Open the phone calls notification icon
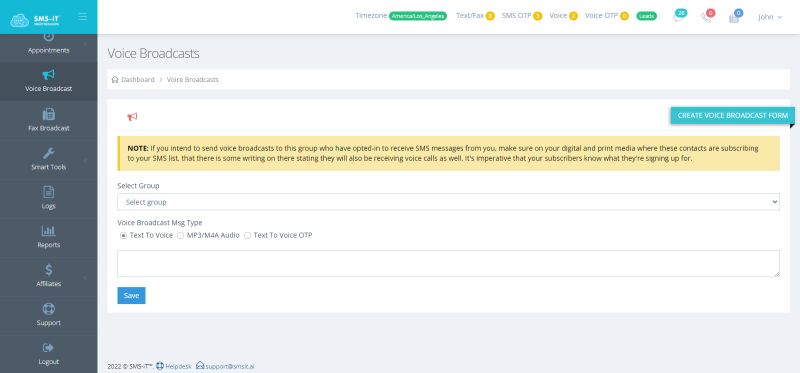 point(706,18)
